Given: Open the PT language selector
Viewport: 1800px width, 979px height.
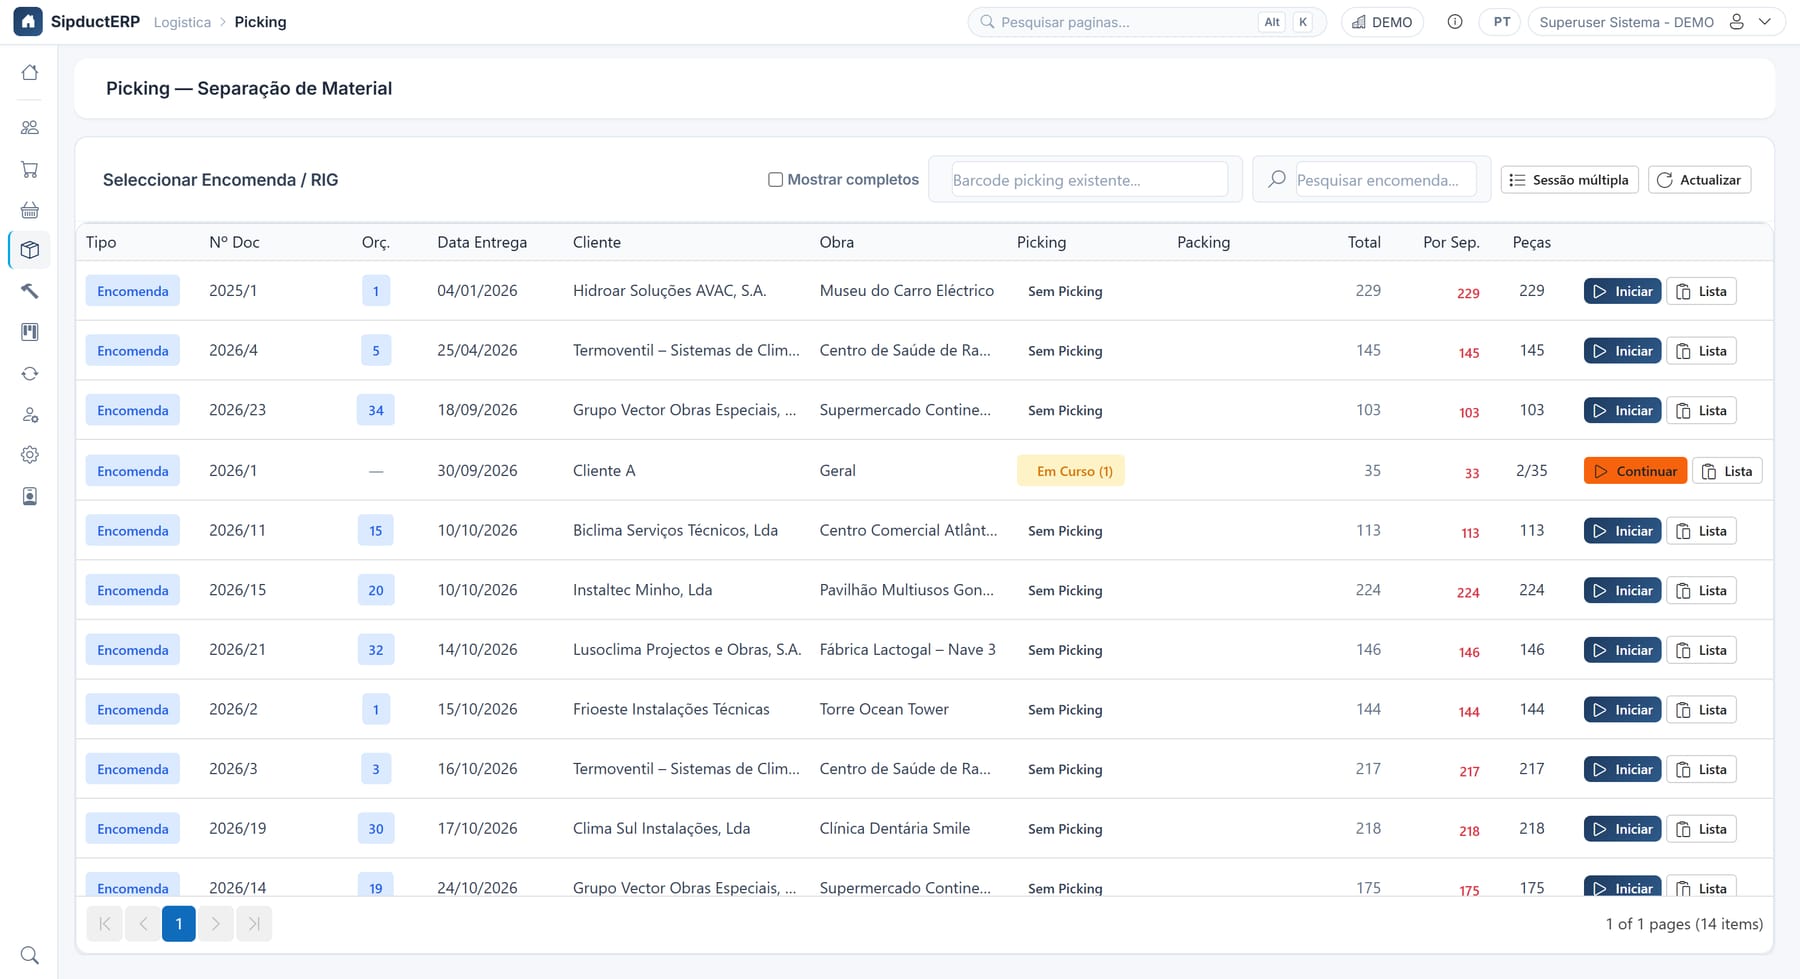Looking at the screenshot, I should point(1502,22).
